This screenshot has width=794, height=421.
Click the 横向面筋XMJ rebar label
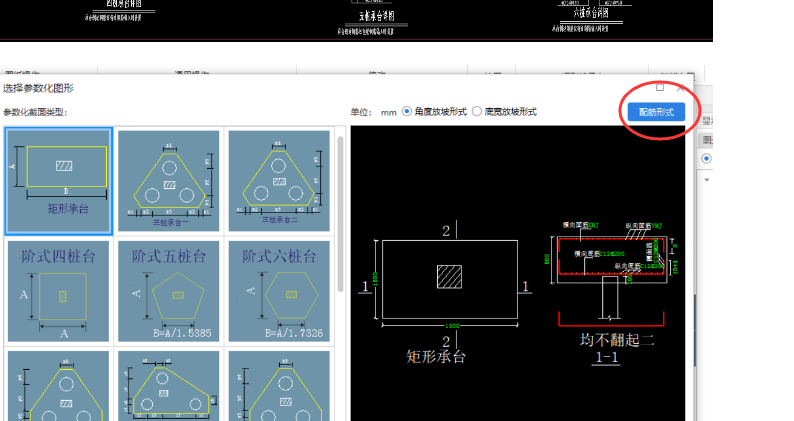click(580, 225)
